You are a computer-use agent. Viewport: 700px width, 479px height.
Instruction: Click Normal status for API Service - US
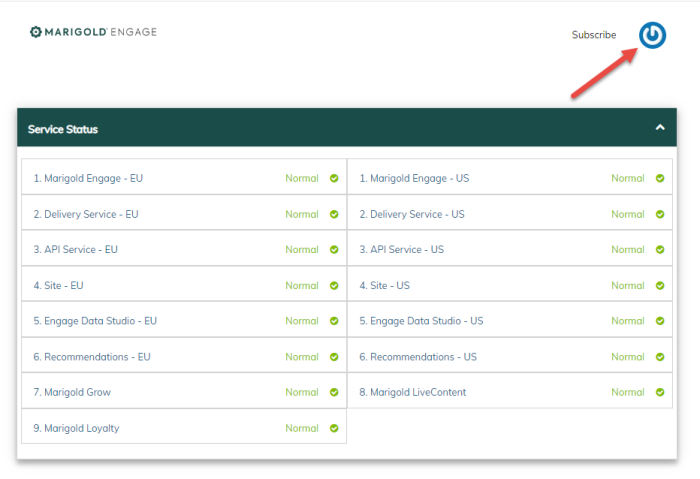[x=627, y=250]
